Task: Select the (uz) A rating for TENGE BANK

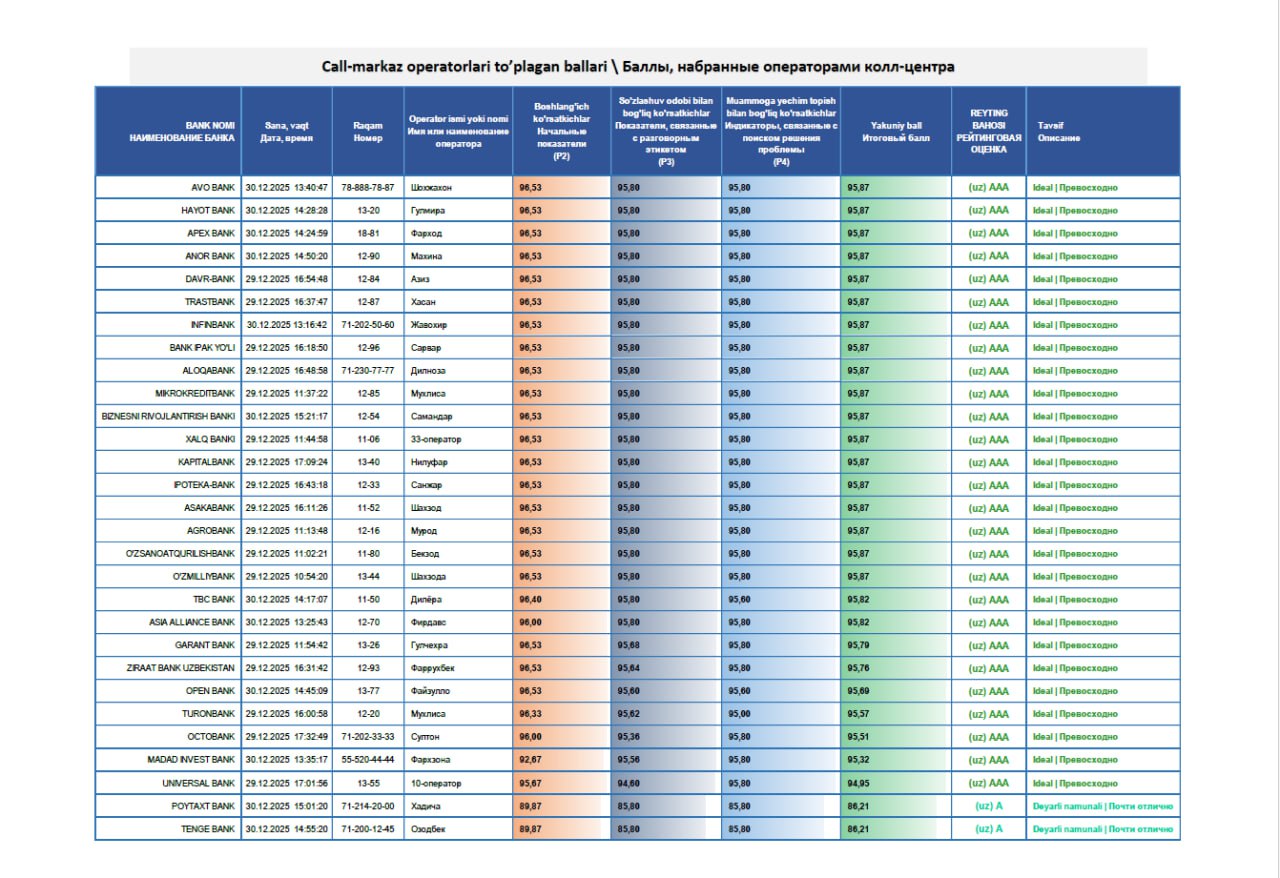Action: 988,829
